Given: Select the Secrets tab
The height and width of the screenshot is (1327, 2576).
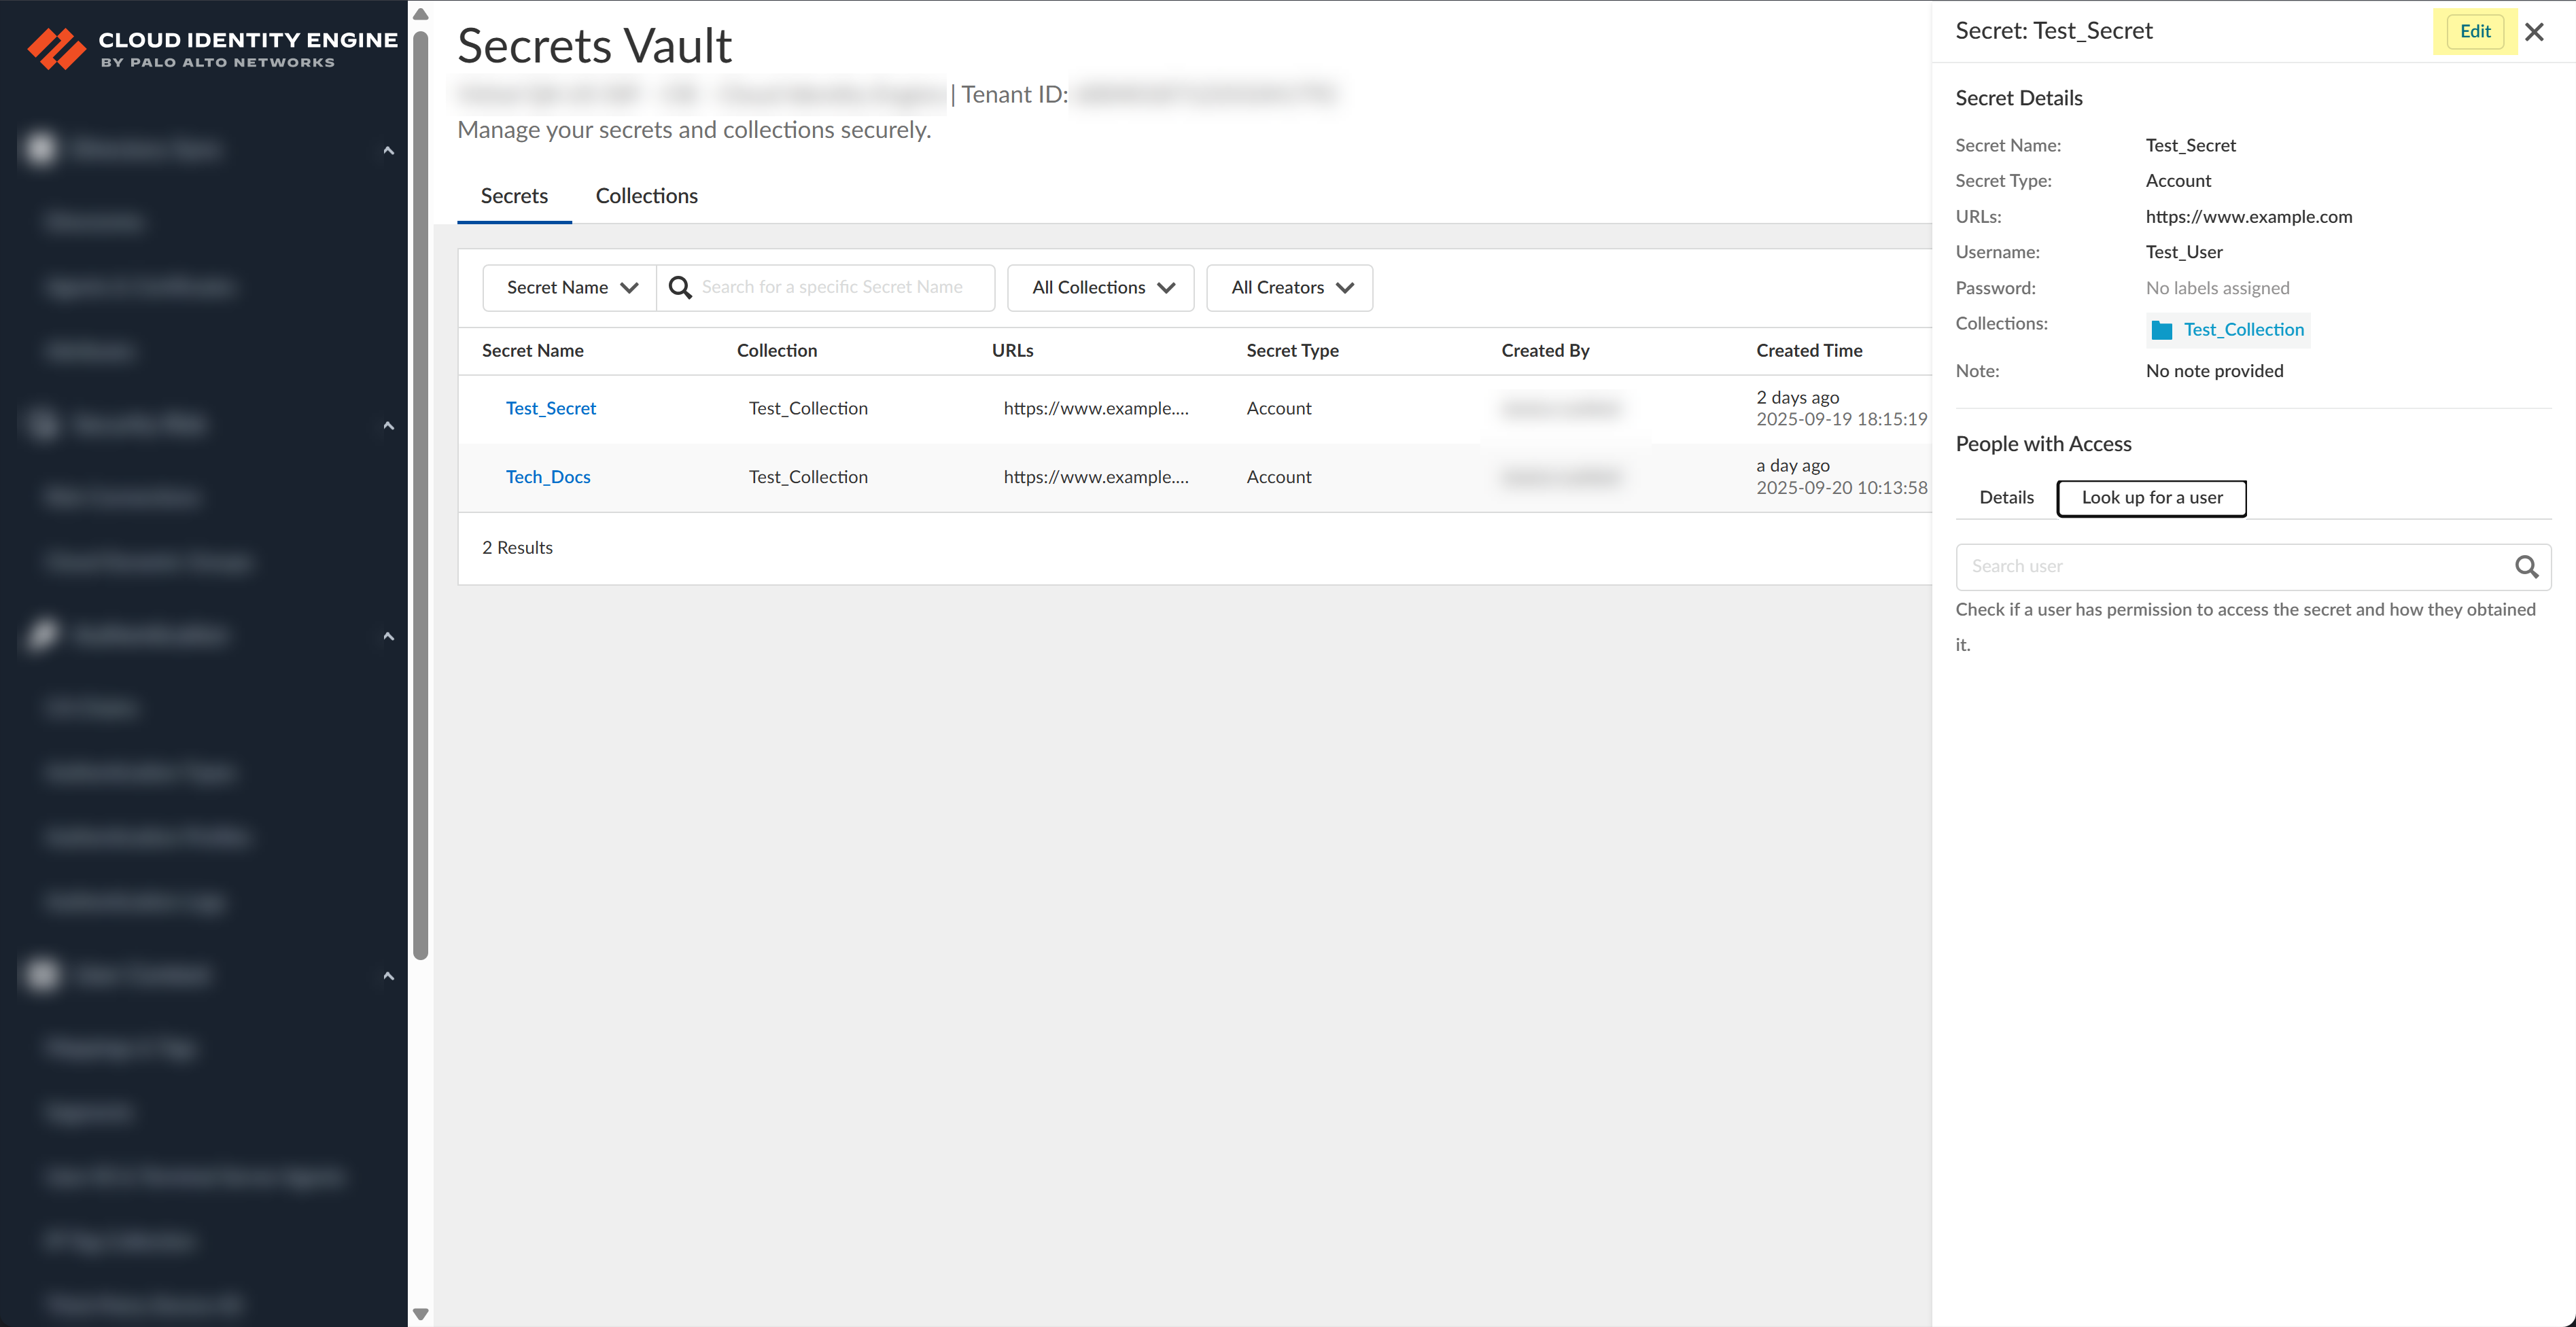Looking at the screenshot, I should pos(514,196).
